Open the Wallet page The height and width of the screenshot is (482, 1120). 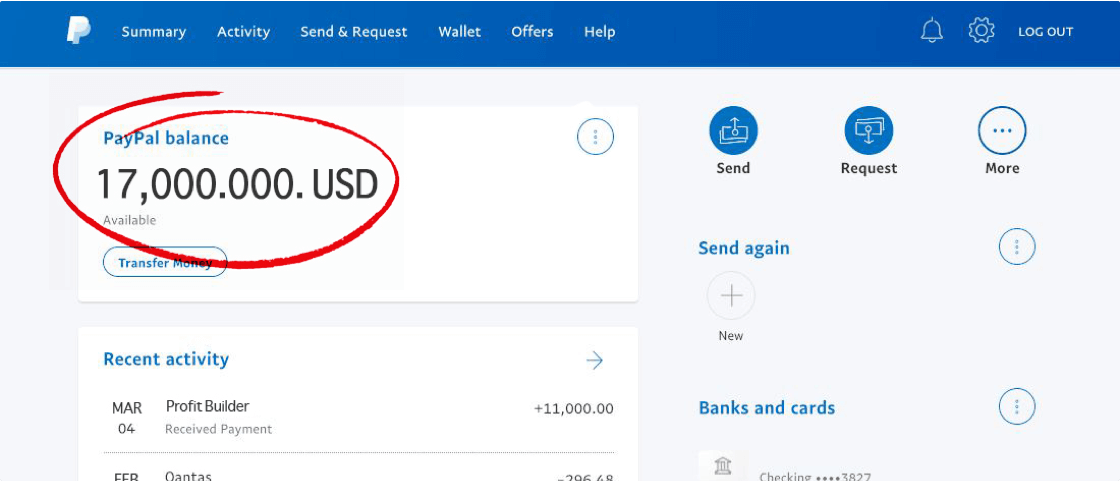pyautogui.click(x=459, y=31)
